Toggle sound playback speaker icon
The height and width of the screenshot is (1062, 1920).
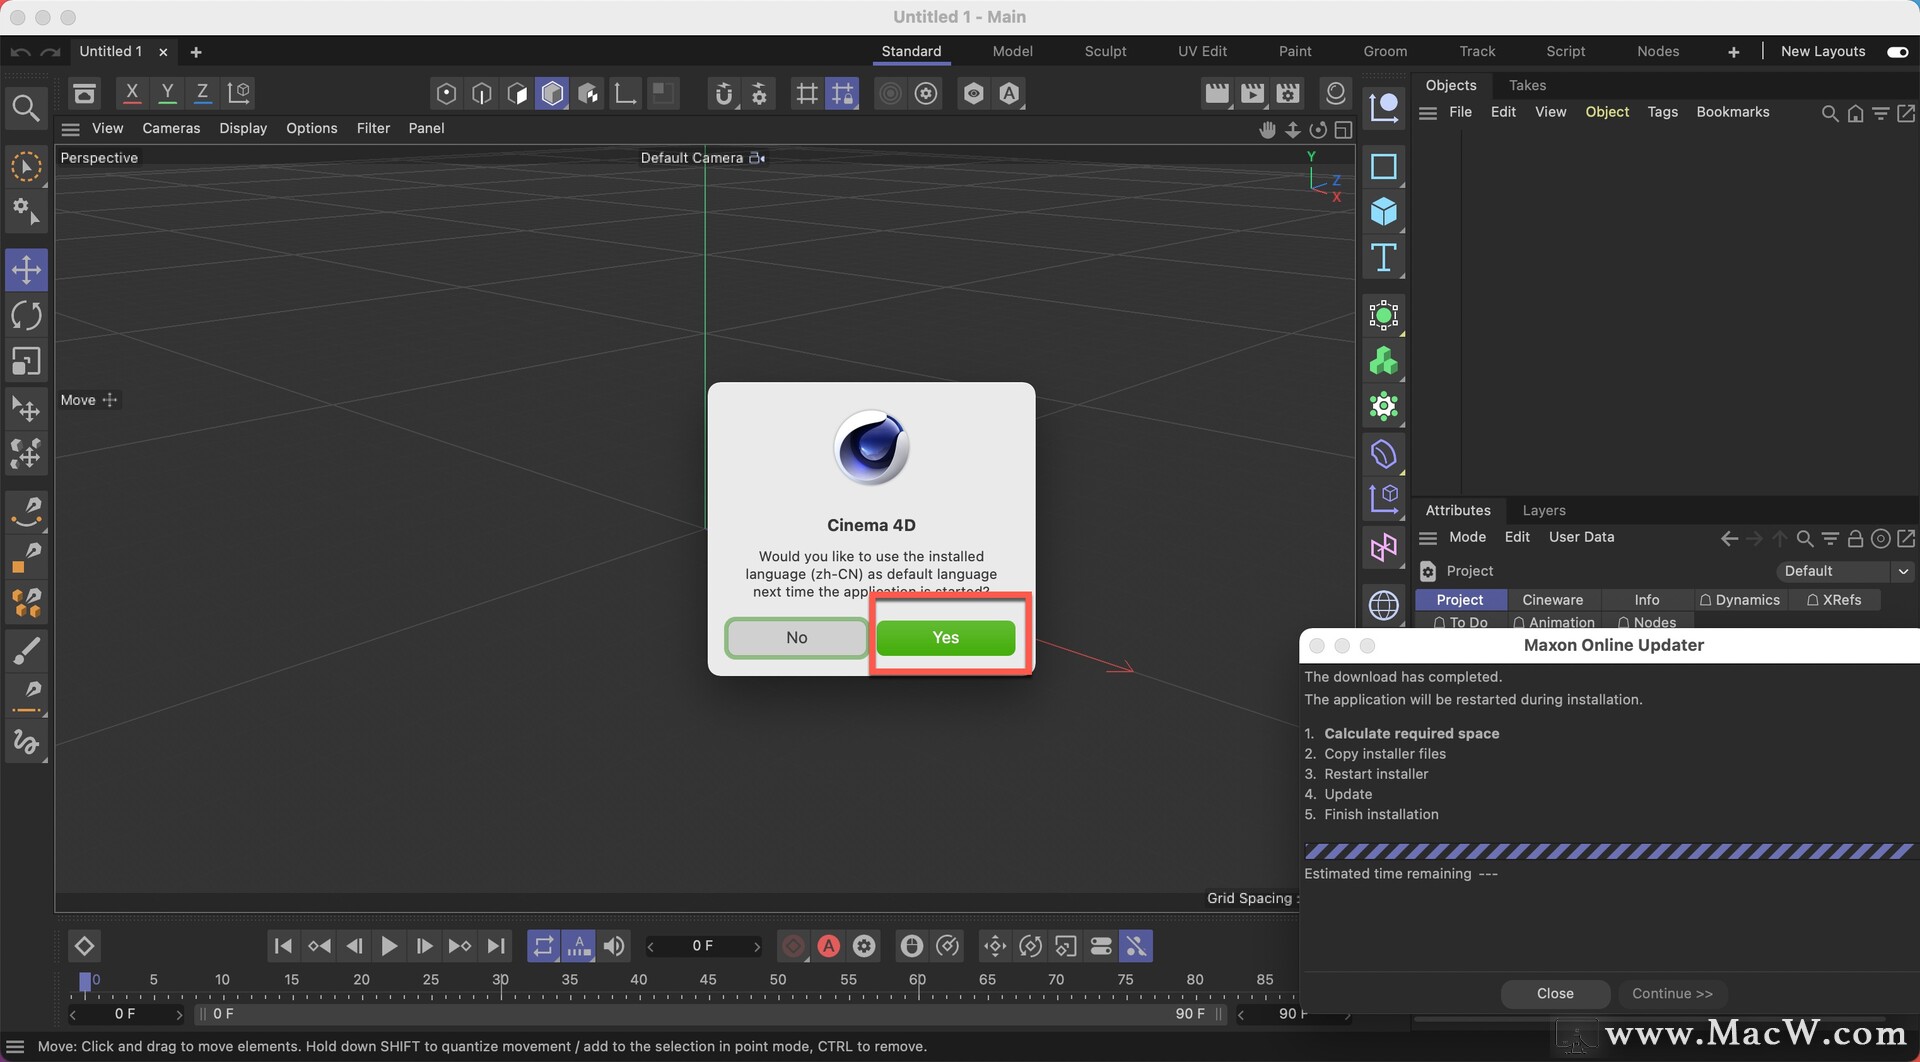(x=614, y=946)
